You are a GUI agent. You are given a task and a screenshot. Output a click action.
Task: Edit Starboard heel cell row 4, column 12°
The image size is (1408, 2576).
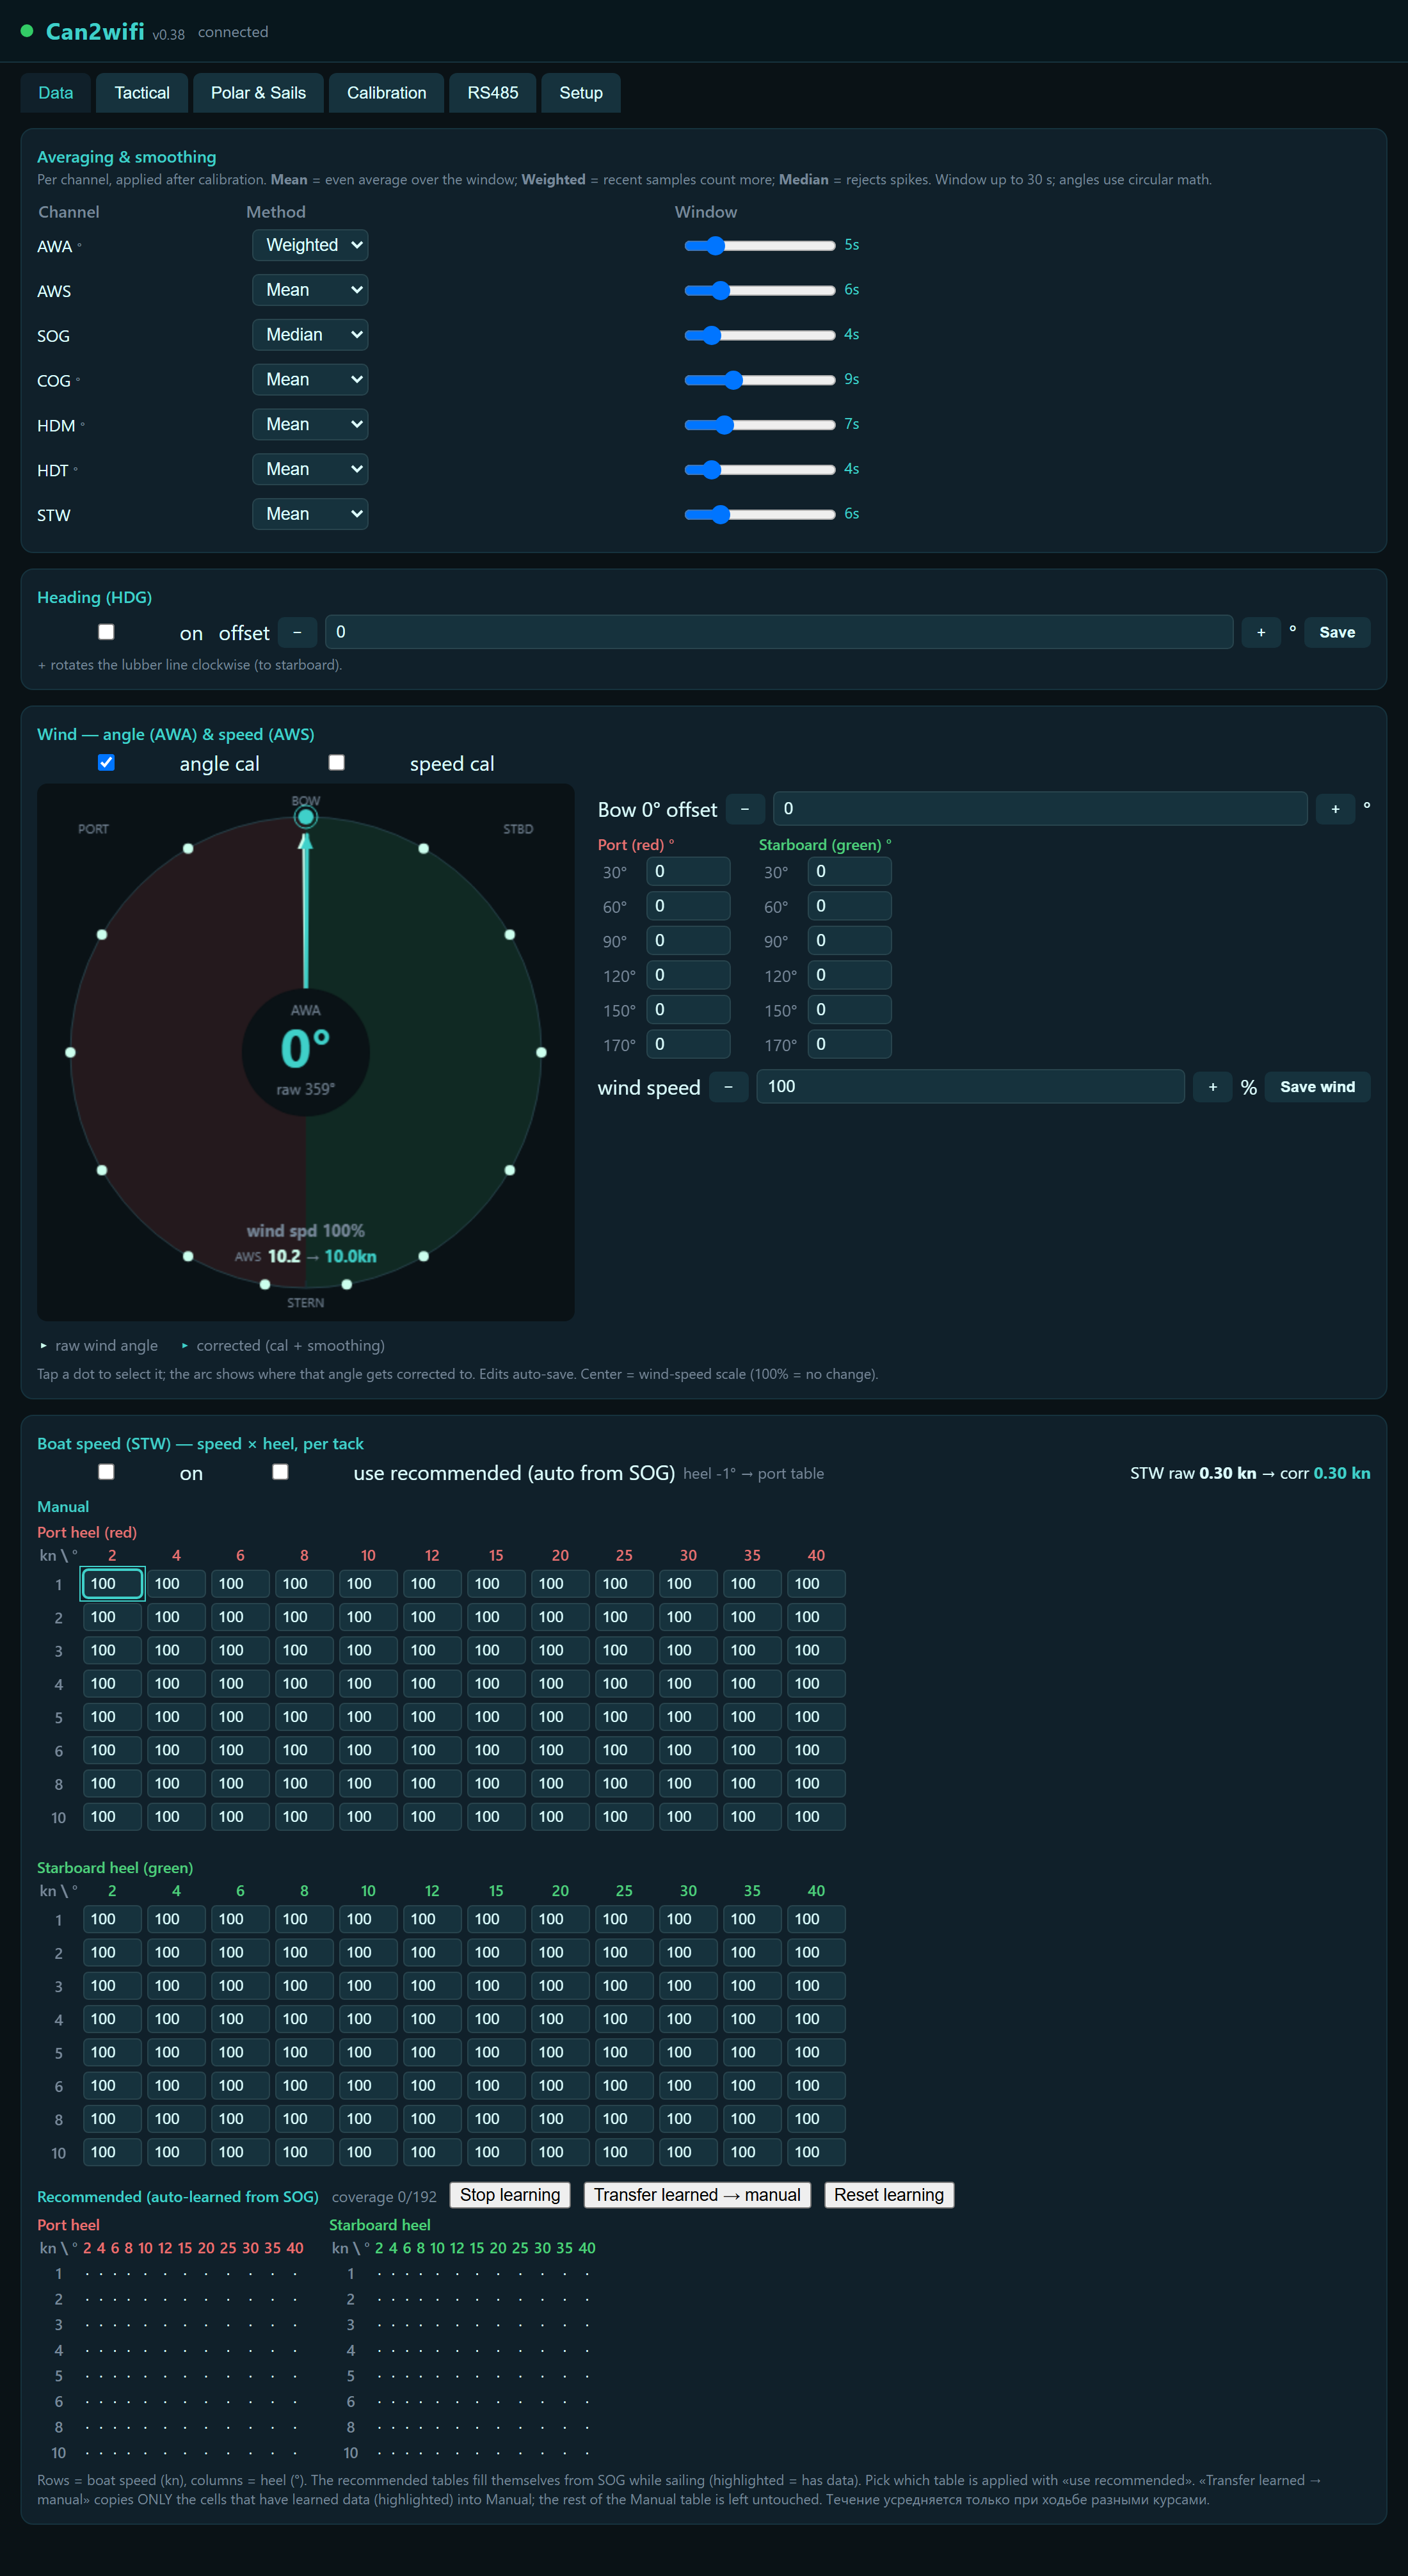pos(432,2019)
